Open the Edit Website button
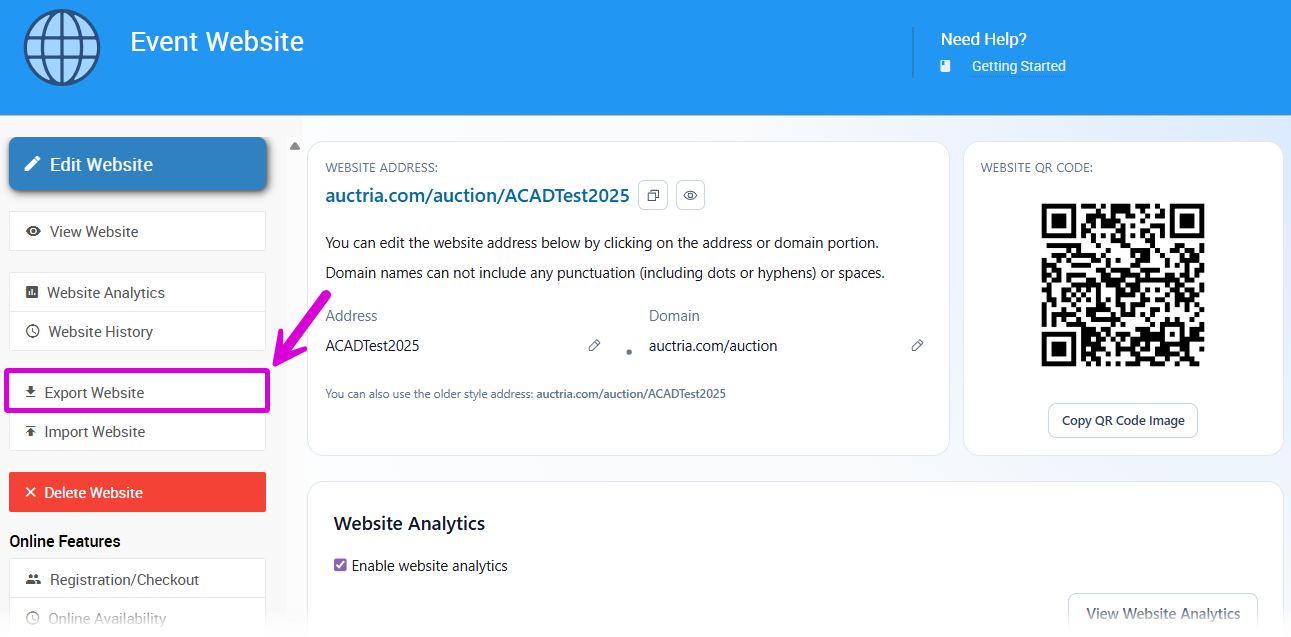The image size is (1291, 637). pyautogui.click(x=138, y=164)
